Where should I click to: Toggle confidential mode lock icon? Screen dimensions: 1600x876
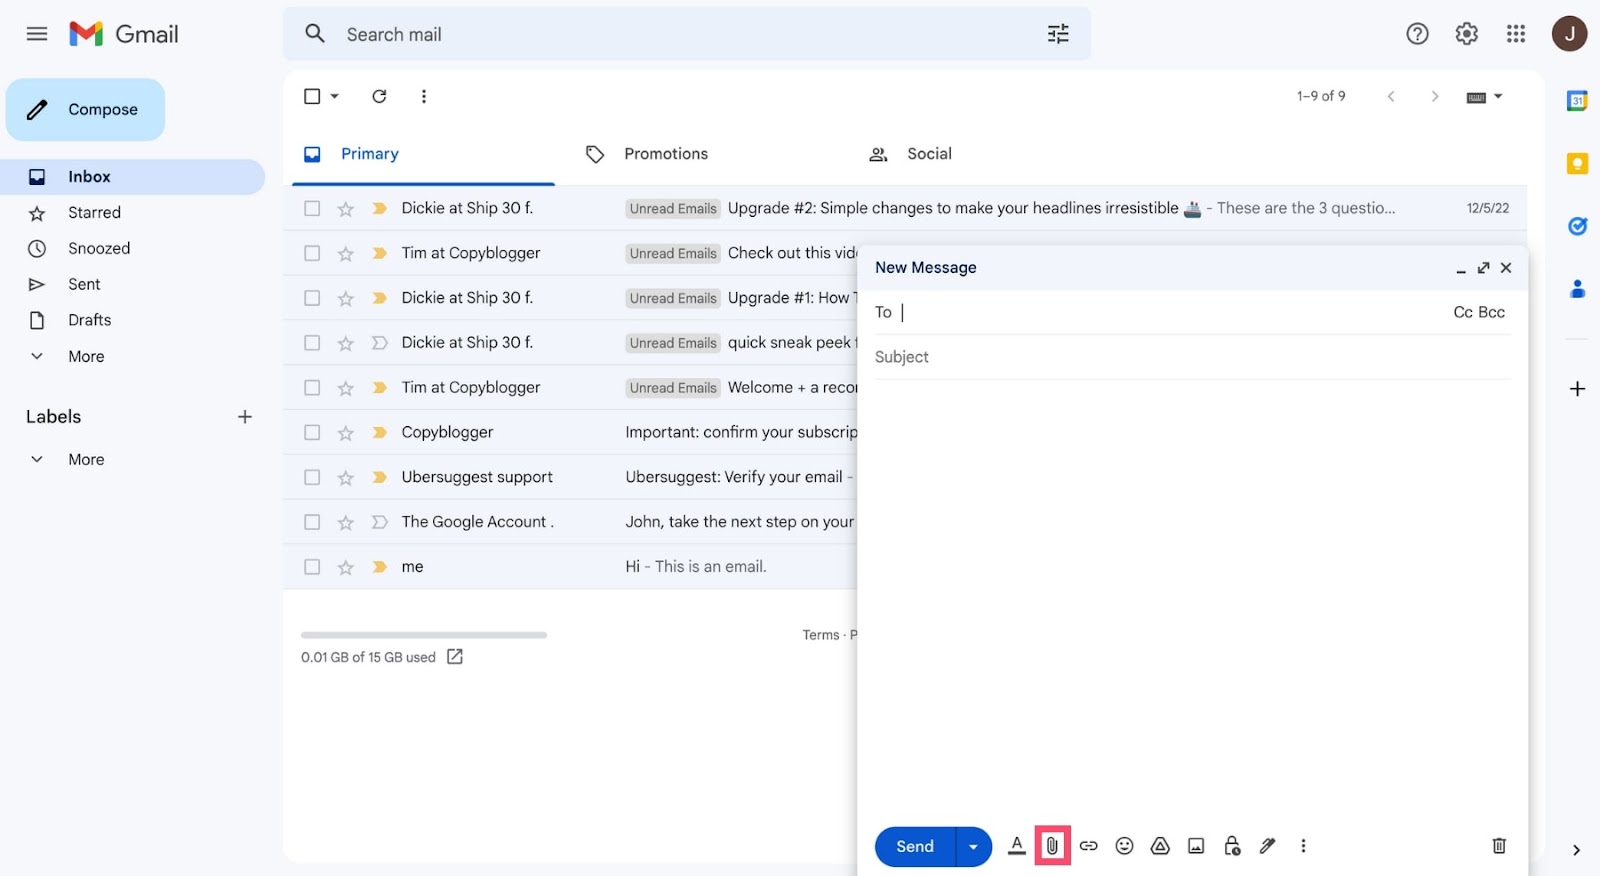pos(1232,846)
